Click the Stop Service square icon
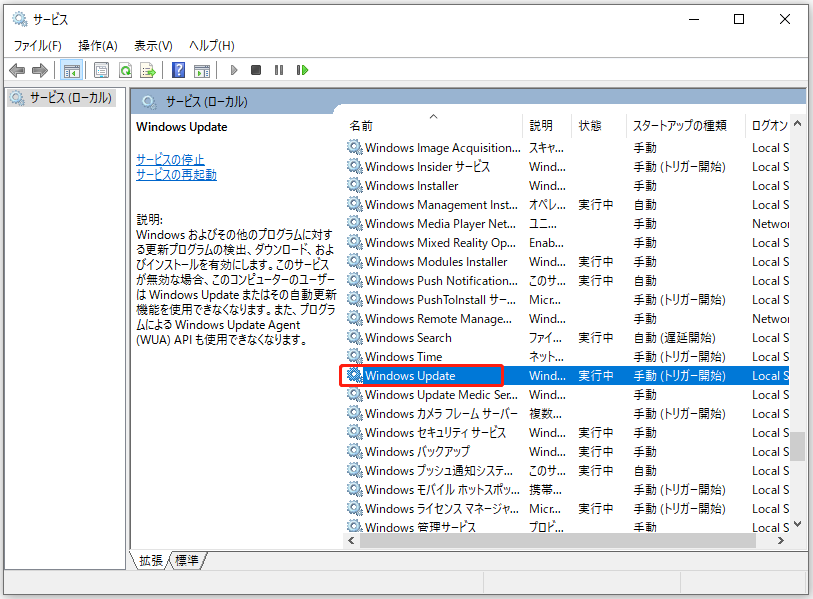The height and width of the screenshot is (599, 813). coord(256,70)
